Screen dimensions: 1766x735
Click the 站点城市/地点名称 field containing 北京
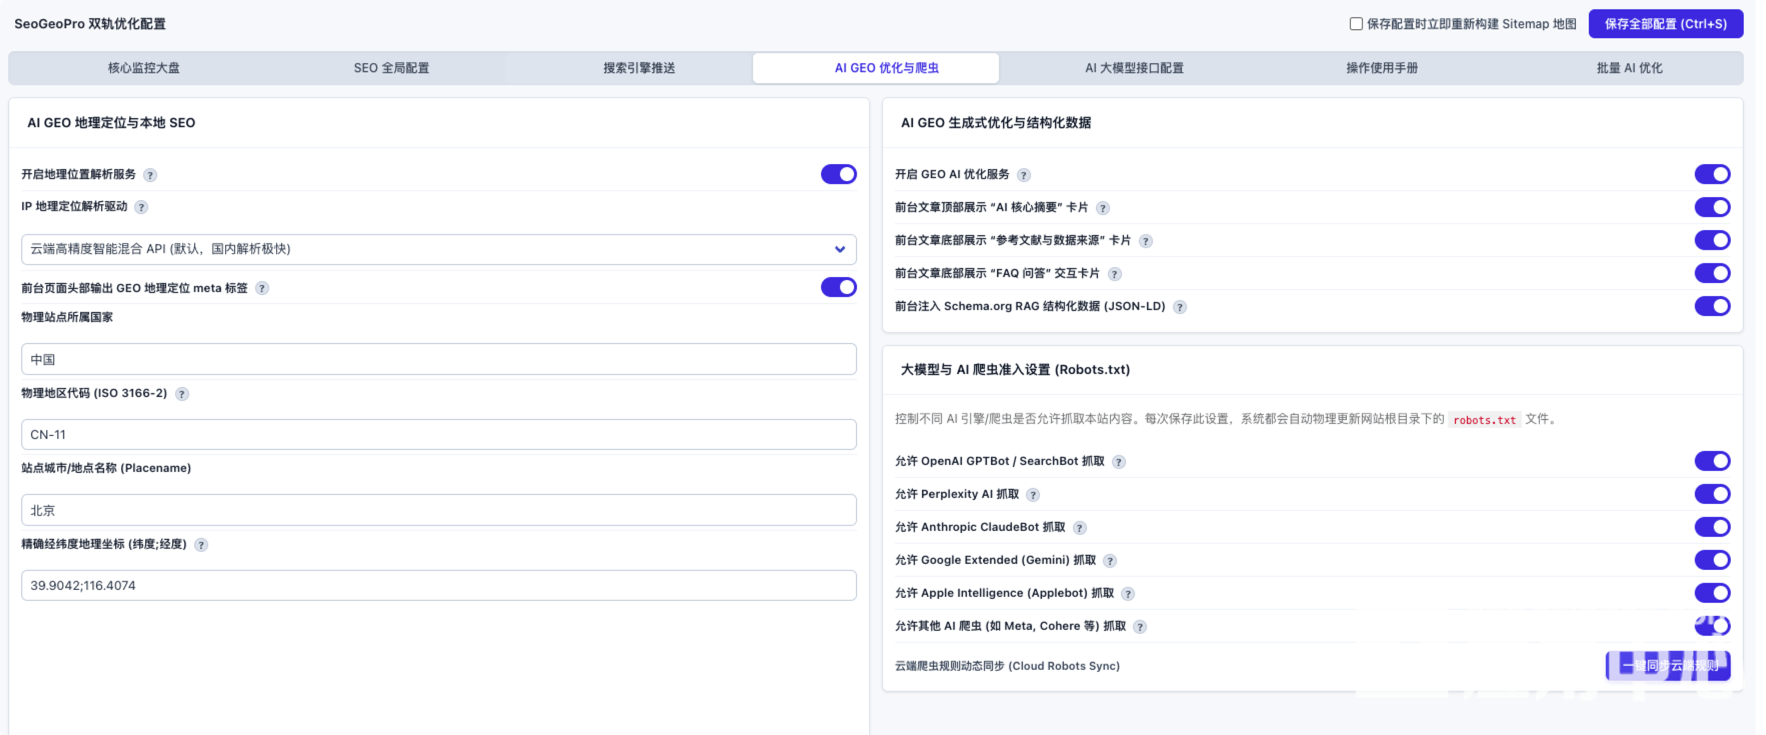[x=439, y=510]
